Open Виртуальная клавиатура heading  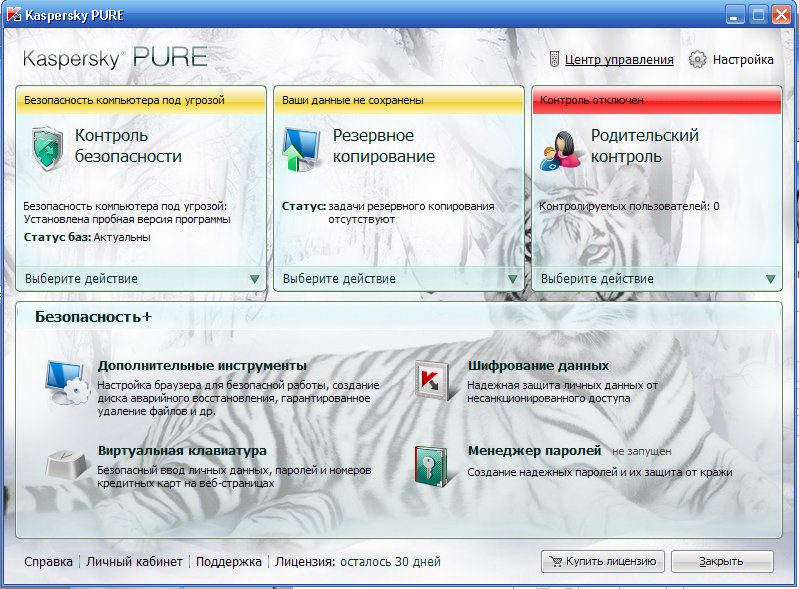[x=182, y=451]
